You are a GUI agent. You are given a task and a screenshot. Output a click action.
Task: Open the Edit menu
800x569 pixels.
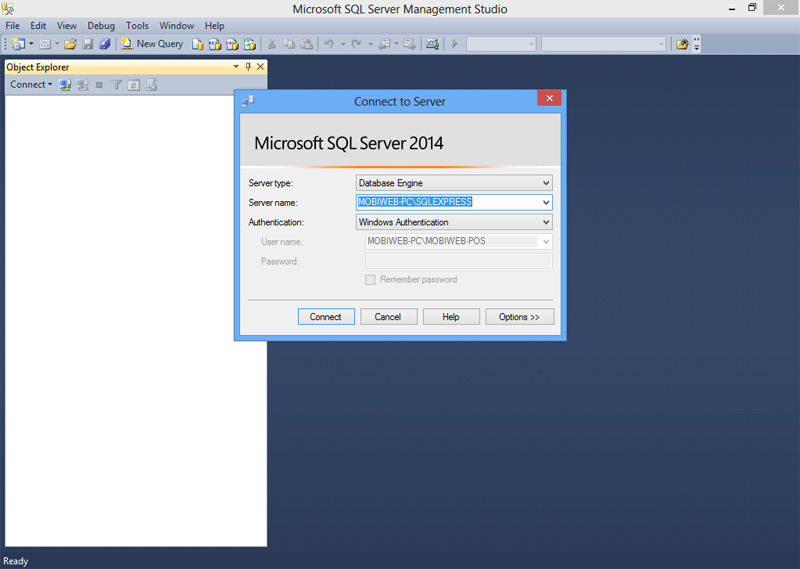[38, 26]
